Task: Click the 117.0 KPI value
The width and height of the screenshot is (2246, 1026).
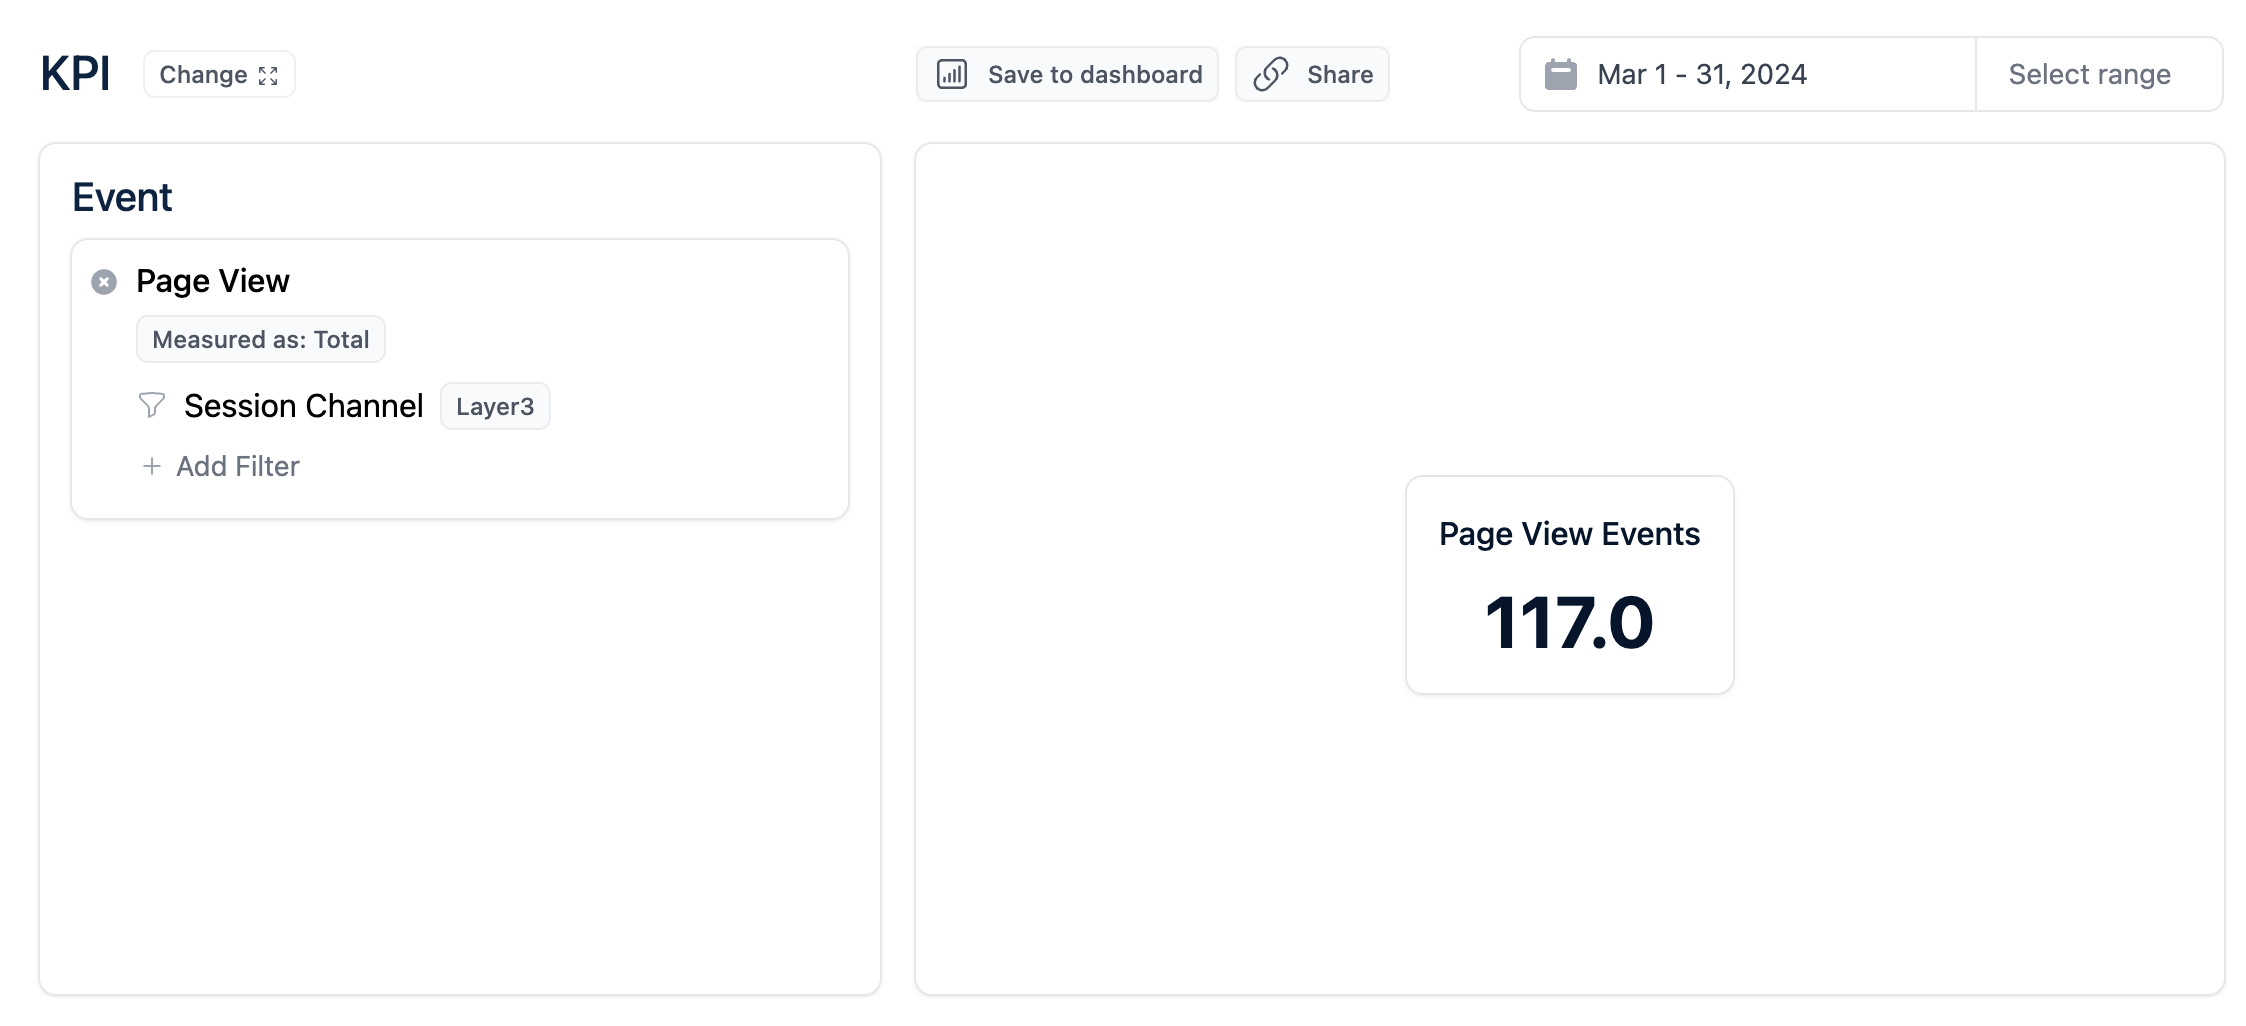Action: click(1569, 623)
